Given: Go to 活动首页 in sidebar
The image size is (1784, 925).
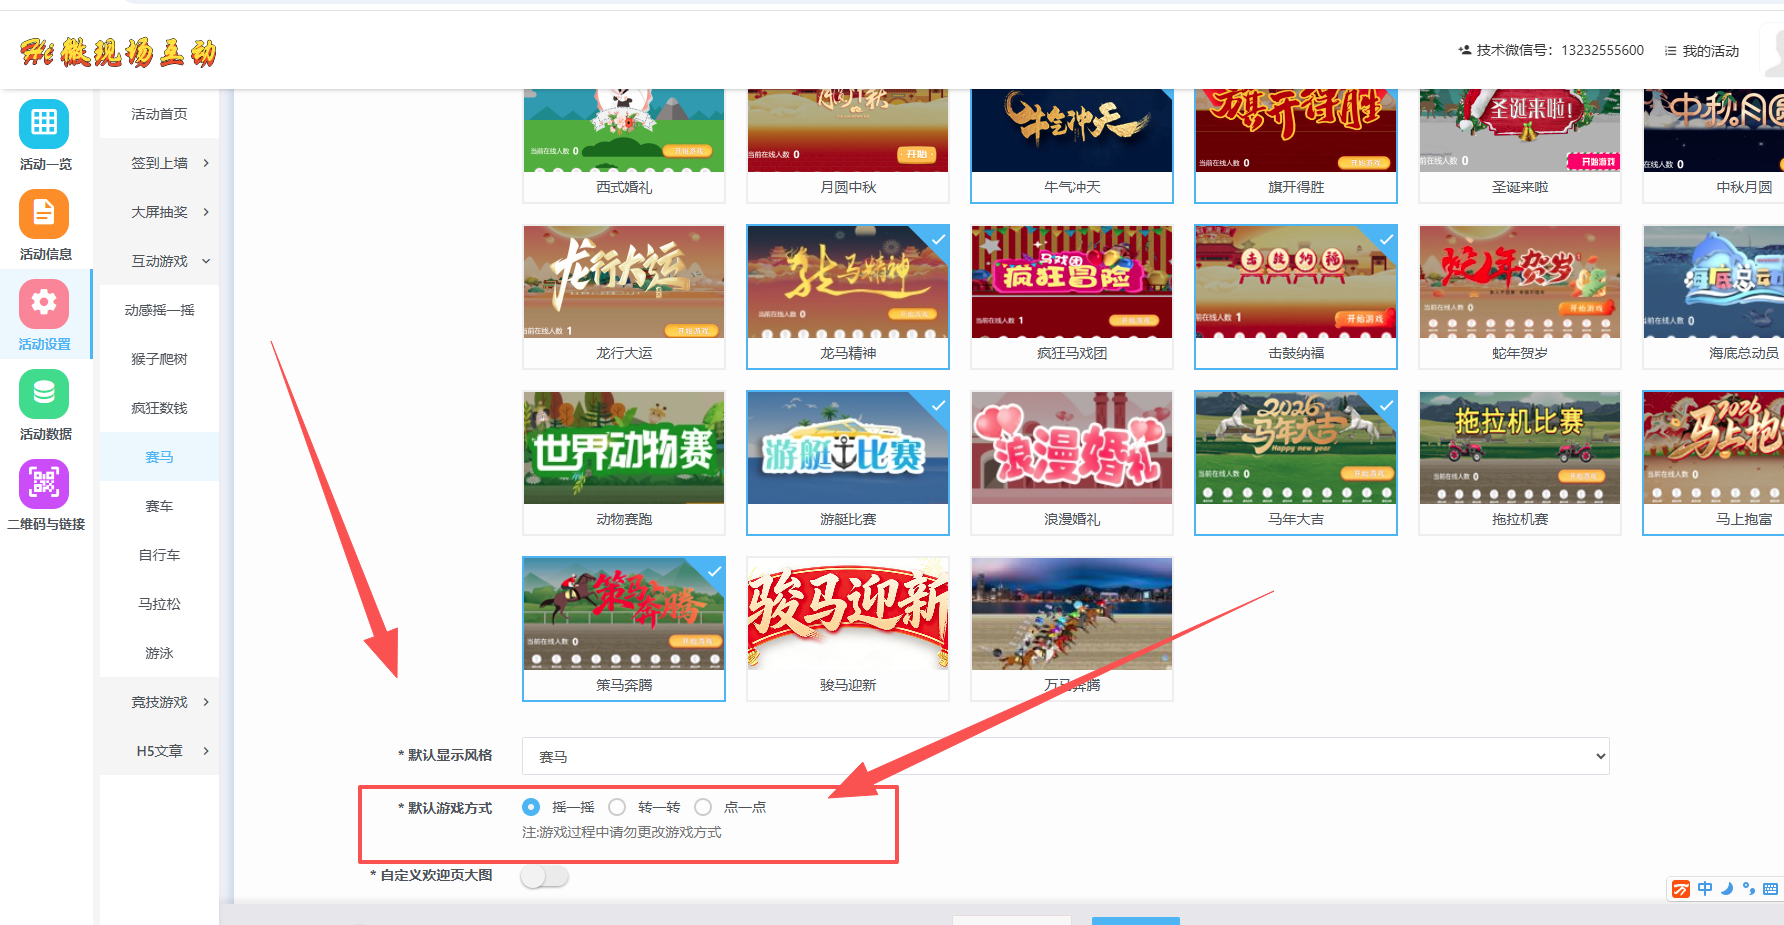Looking at the screenshot, I should click(159, 114).
